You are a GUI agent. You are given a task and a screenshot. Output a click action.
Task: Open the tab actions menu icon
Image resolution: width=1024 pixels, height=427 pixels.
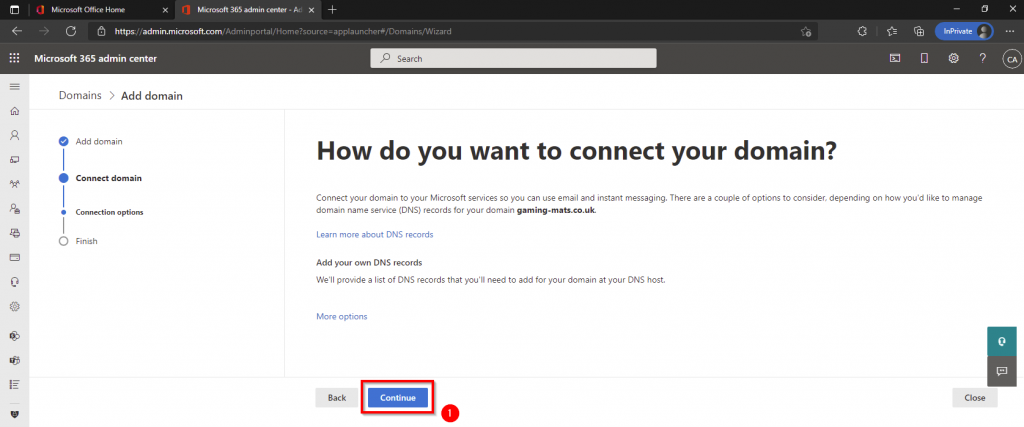14,10
